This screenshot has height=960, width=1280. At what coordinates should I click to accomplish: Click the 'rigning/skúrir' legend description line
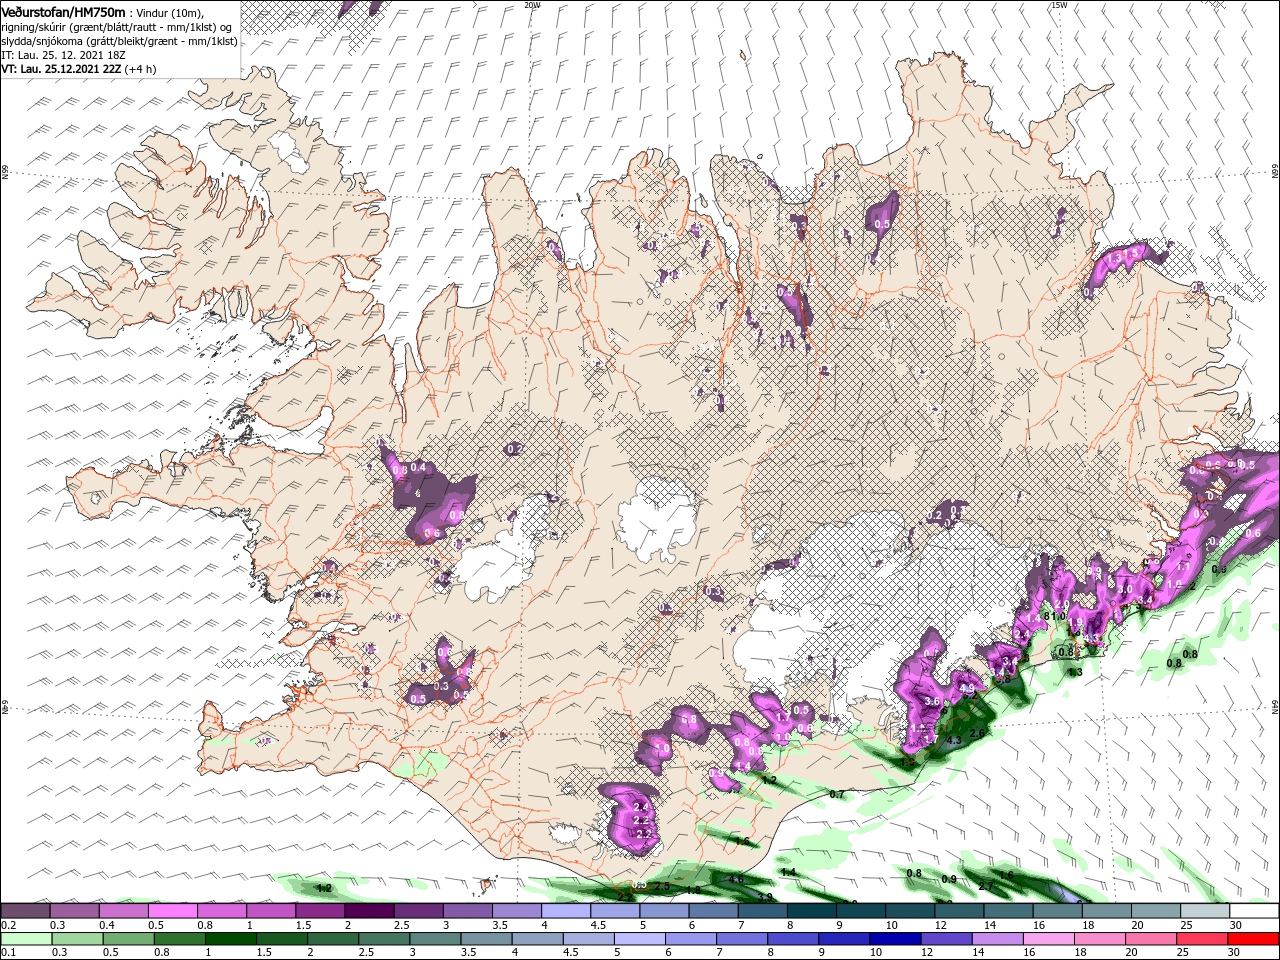point(116,27)
